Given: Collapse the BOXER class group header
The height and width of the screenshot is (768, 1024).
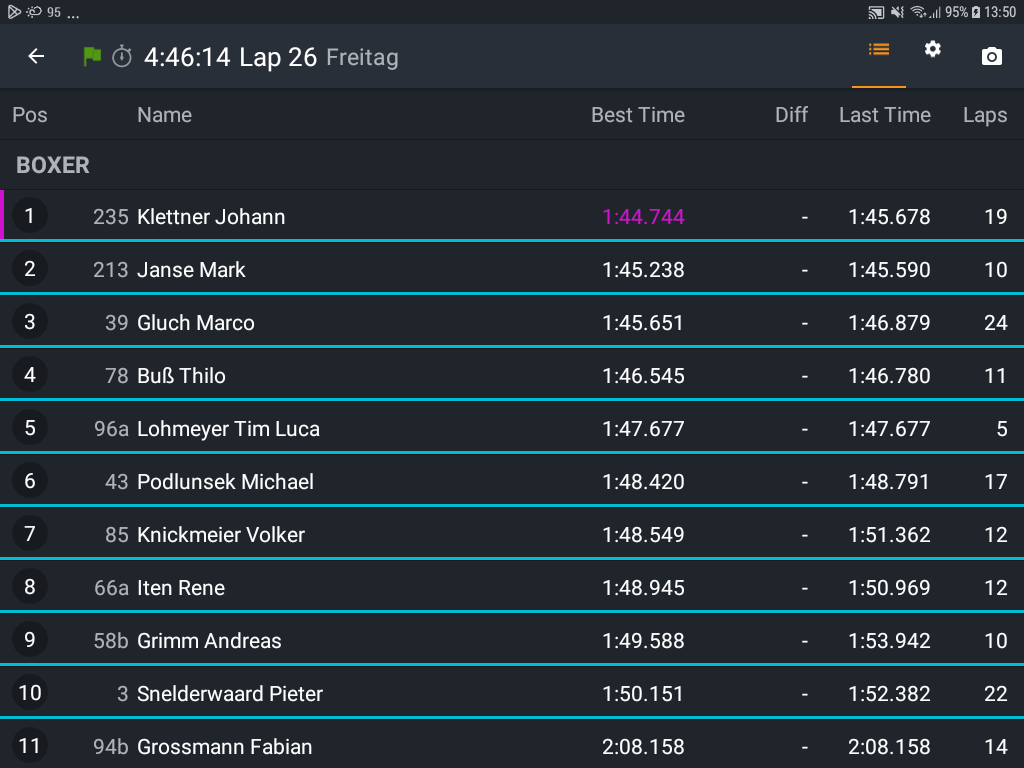Looking at the screenshot, I should pyautogui.click(x=53, y=165).
